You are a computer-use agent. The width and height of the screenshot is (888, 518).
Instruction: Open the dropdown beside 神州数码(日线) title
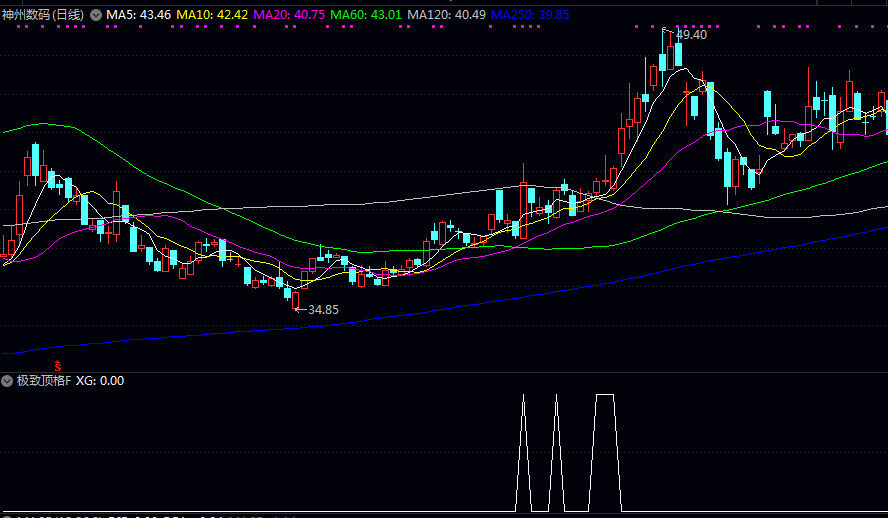96,15
